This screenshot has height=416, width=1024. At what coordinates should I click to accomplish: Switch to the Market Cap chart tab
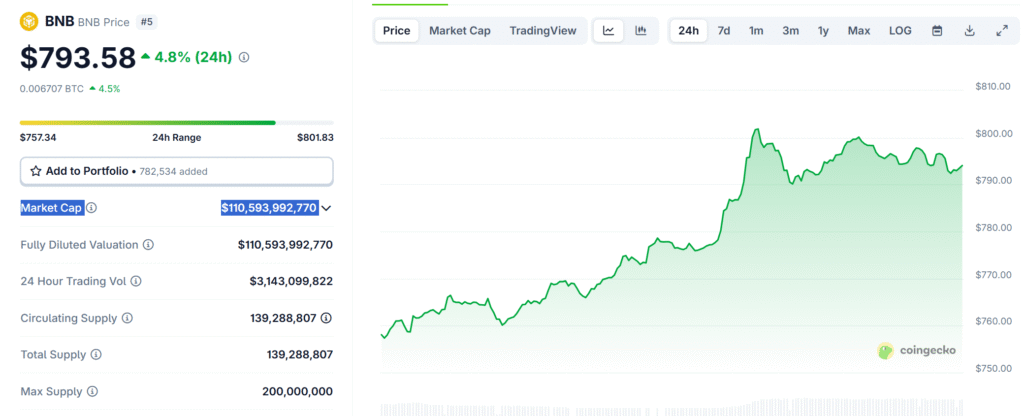pyautogui.click(x=459, y=31)
